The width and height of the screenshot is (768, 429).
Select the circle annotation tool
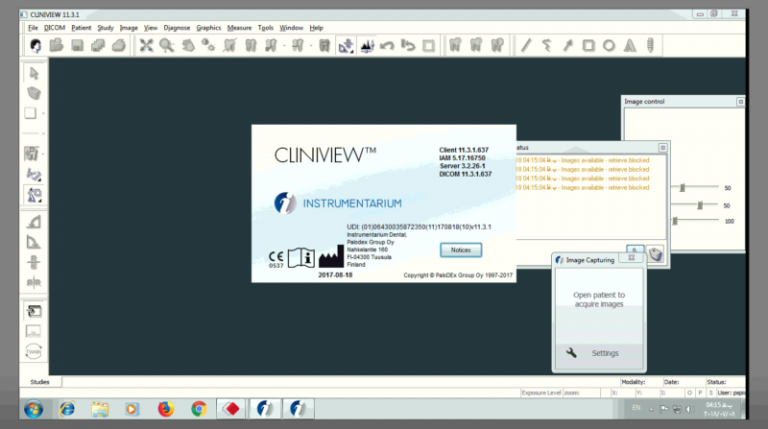pos(609,45)
